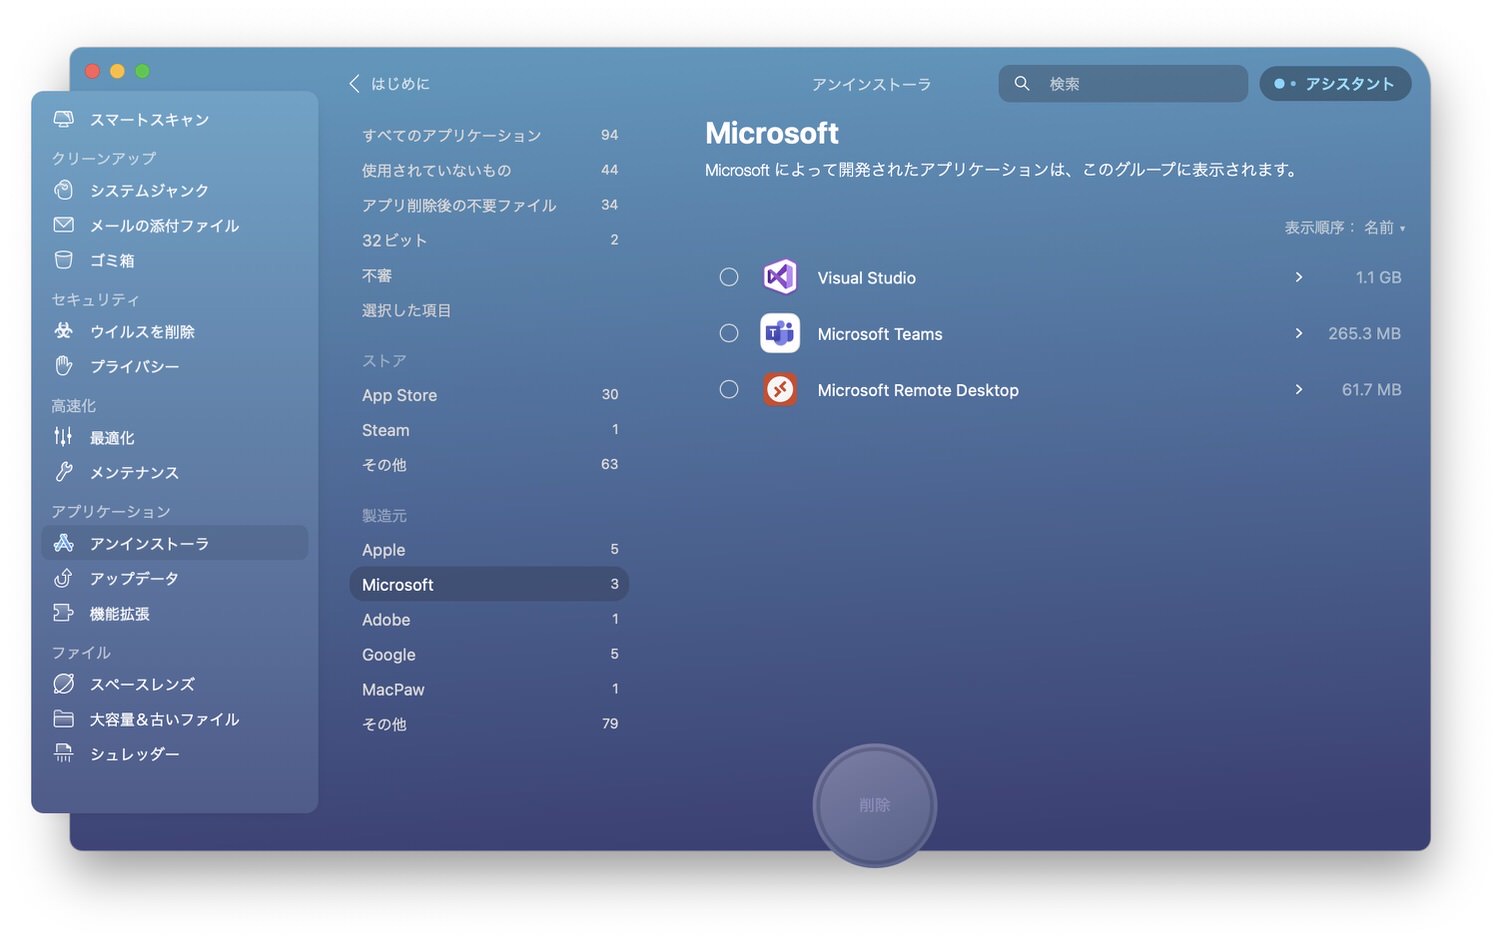Select the 不審 category
This screenshot has width=1500, height=943.
click(489, 275)
